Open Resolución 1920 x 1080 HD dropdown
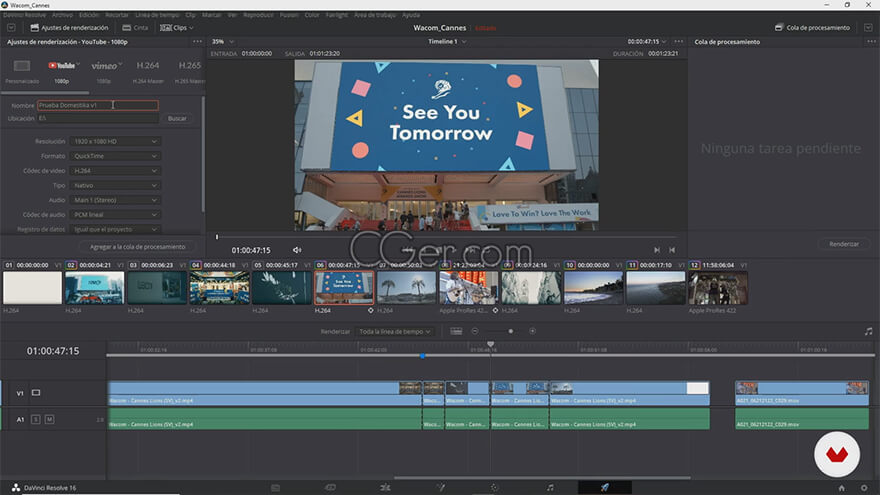Screen dimensions: 880x495 [x=115, y=141]
